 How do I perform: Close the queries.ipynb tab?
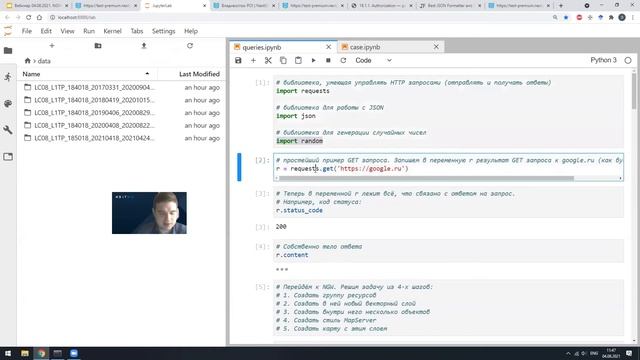coord(329,47)
